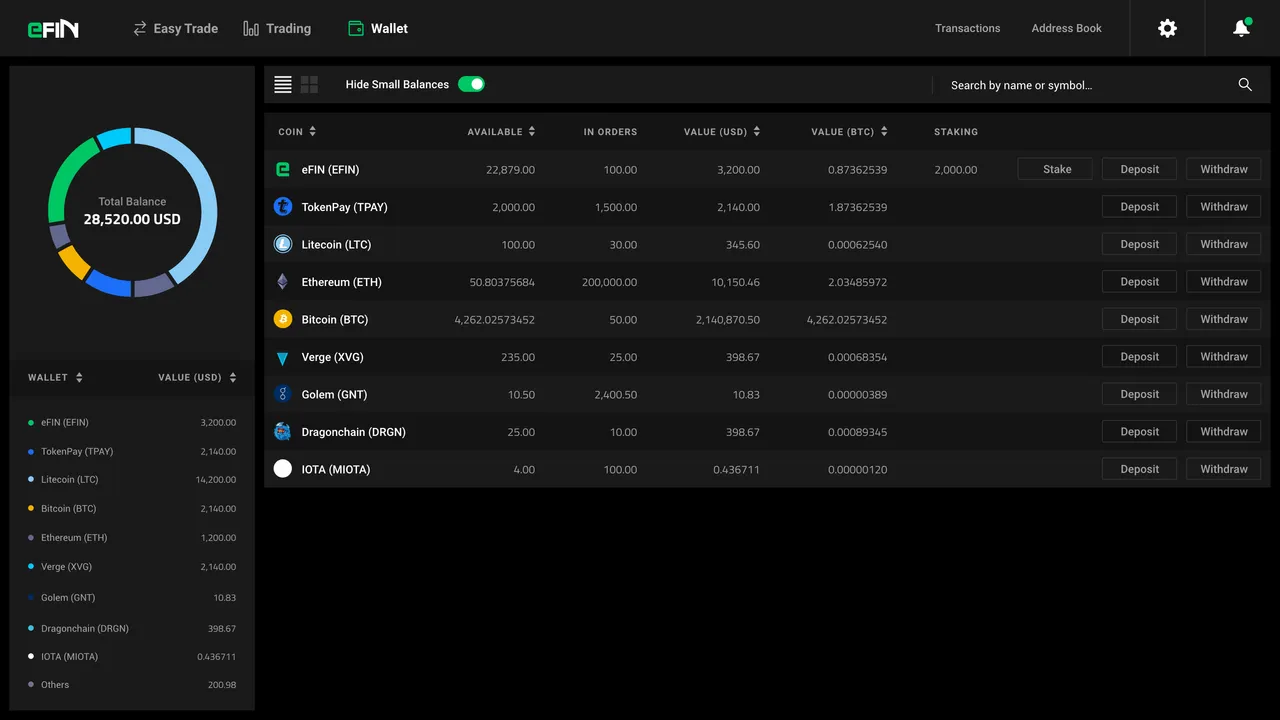1280x720 pixels.
Task: Sort by Value (USD) column
Action: (722, 131)
